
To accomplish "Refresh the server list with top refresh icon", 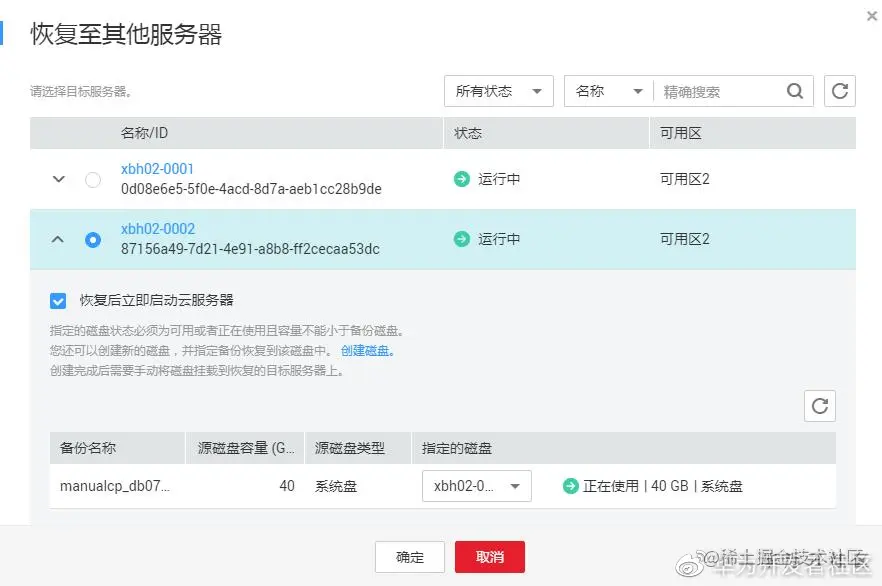I will tap(840, 91).
